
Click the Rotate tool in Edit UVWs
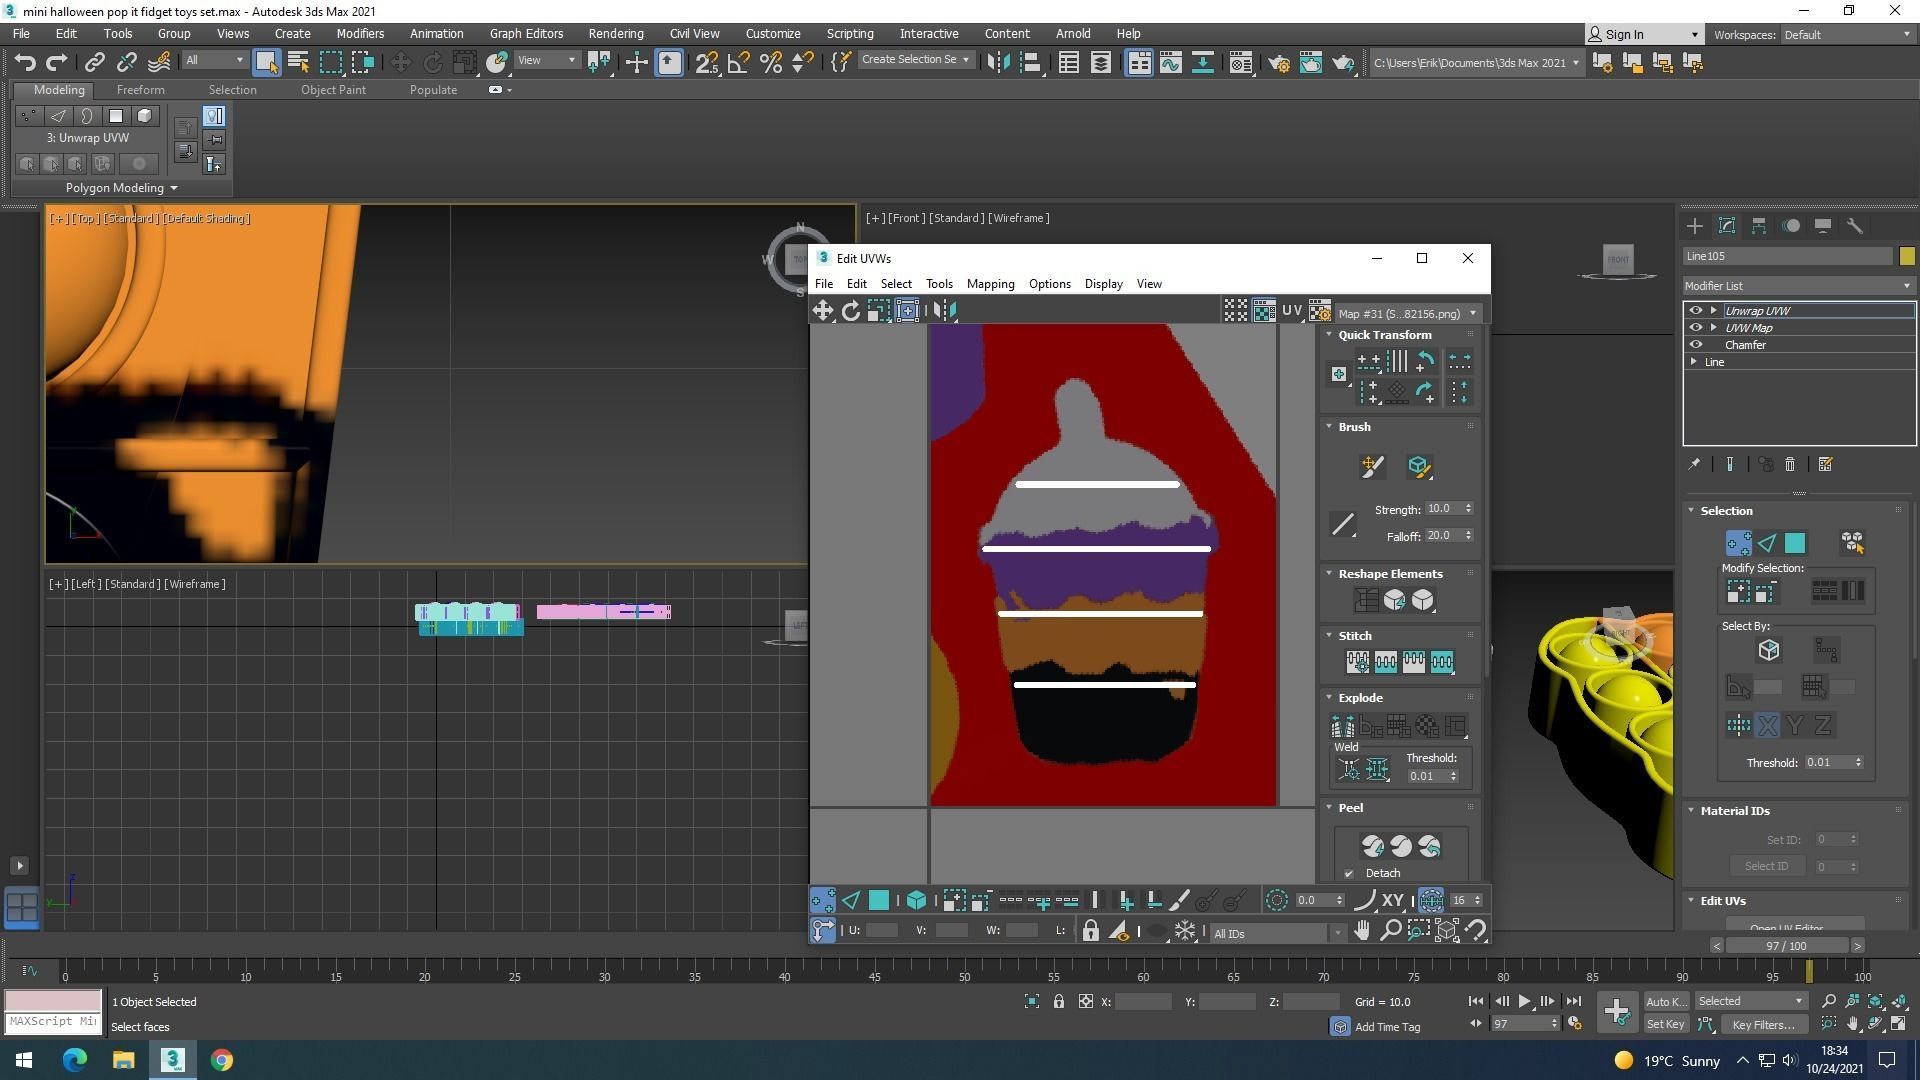pos(851,311)
